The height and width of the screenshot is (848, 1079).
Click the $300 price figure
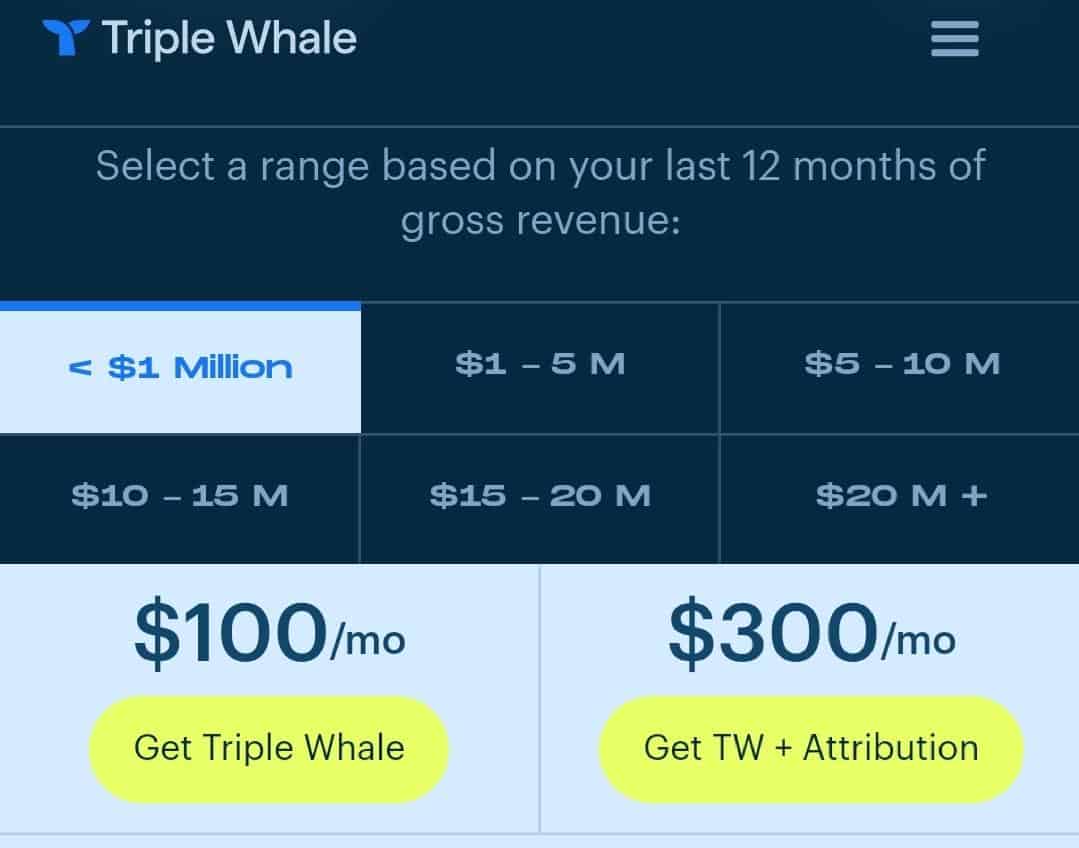772,634
